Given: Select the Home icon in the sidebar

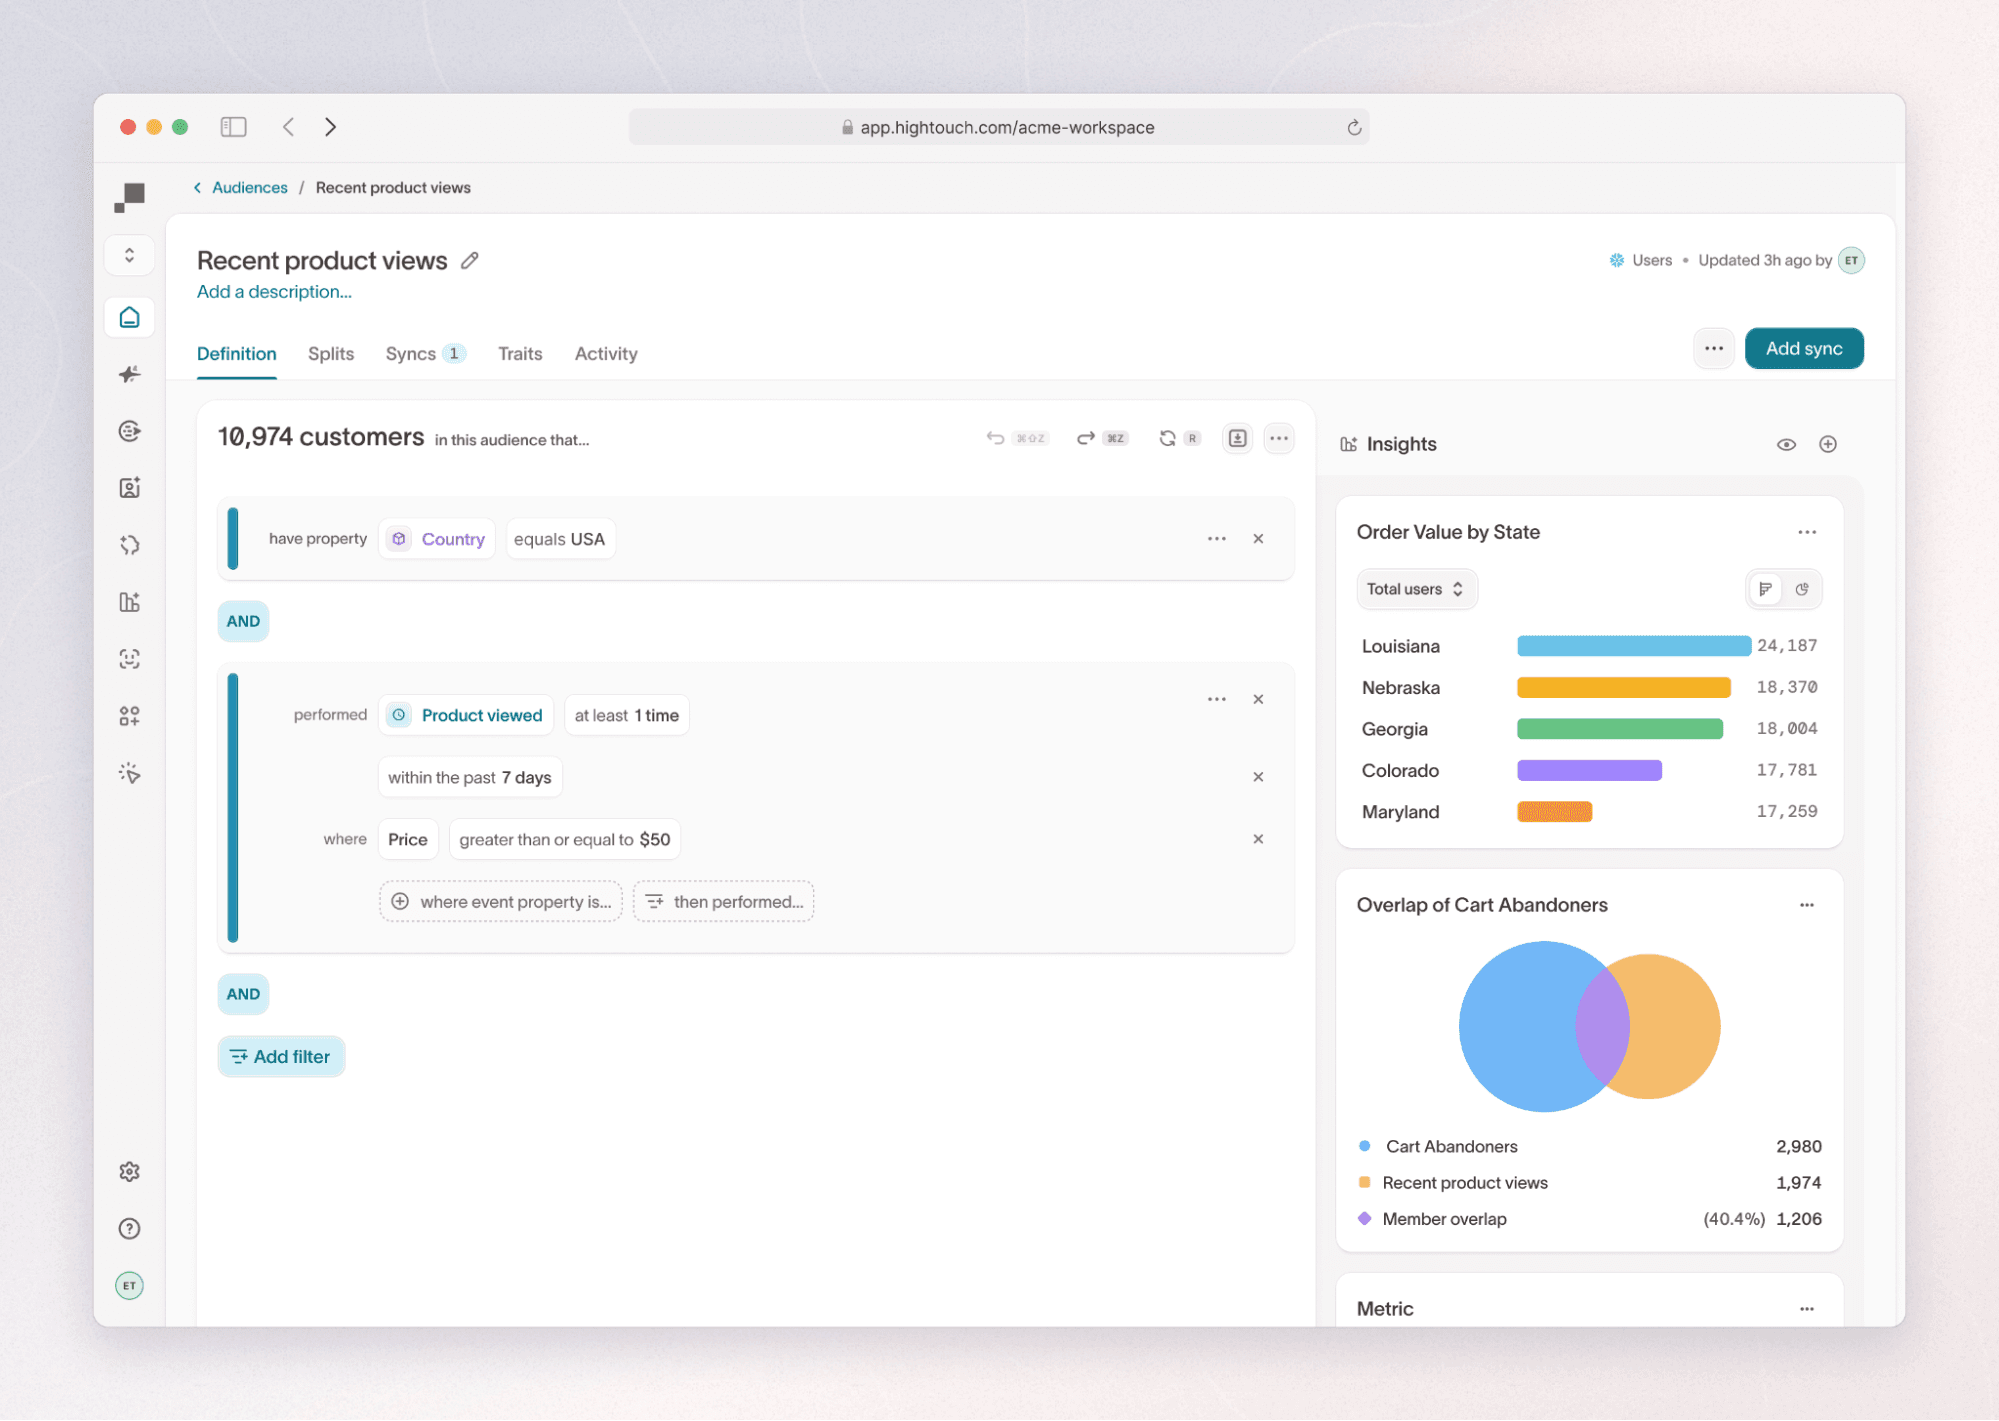Looking at the screenshot, I should [x=129, y=317].
